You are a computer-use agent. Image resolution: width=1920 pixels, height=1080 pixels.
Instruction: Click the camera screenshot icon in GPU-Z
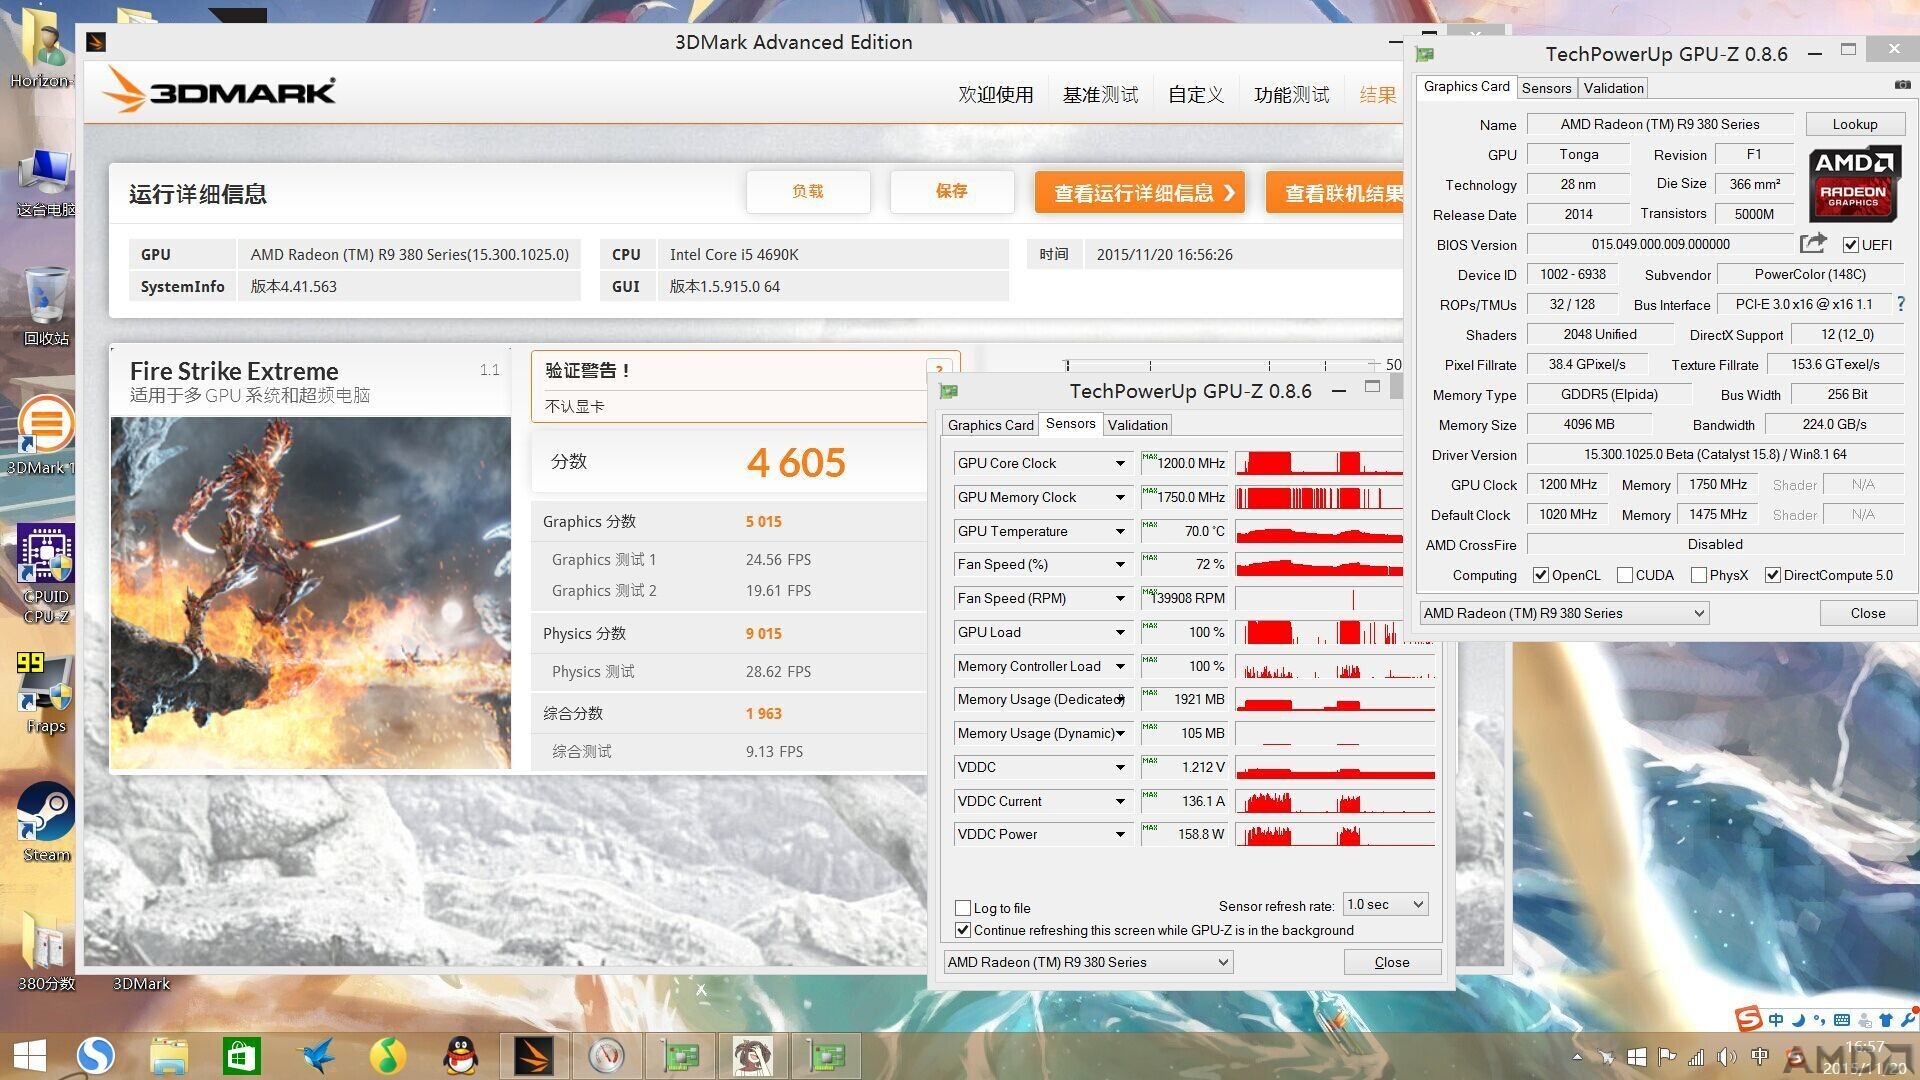[x=1902, y=85]
